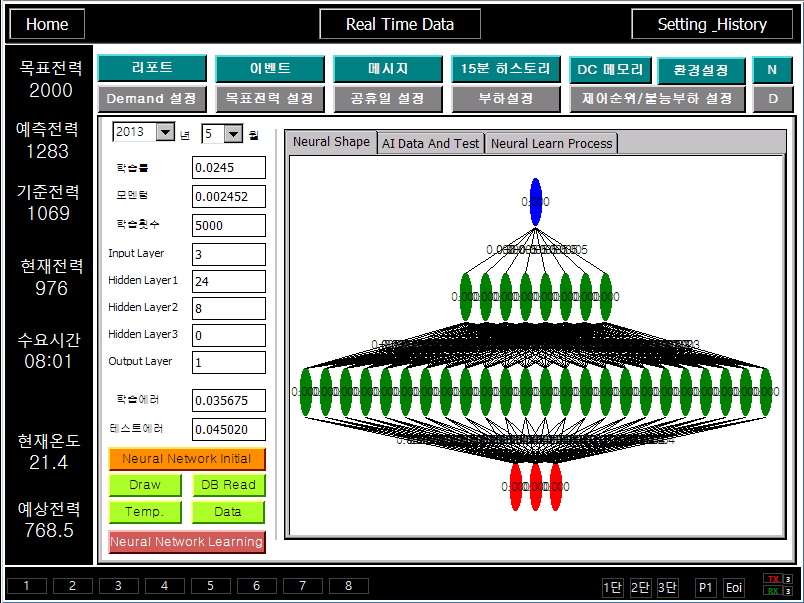Open the Home screen button

(x=47, y=24)
